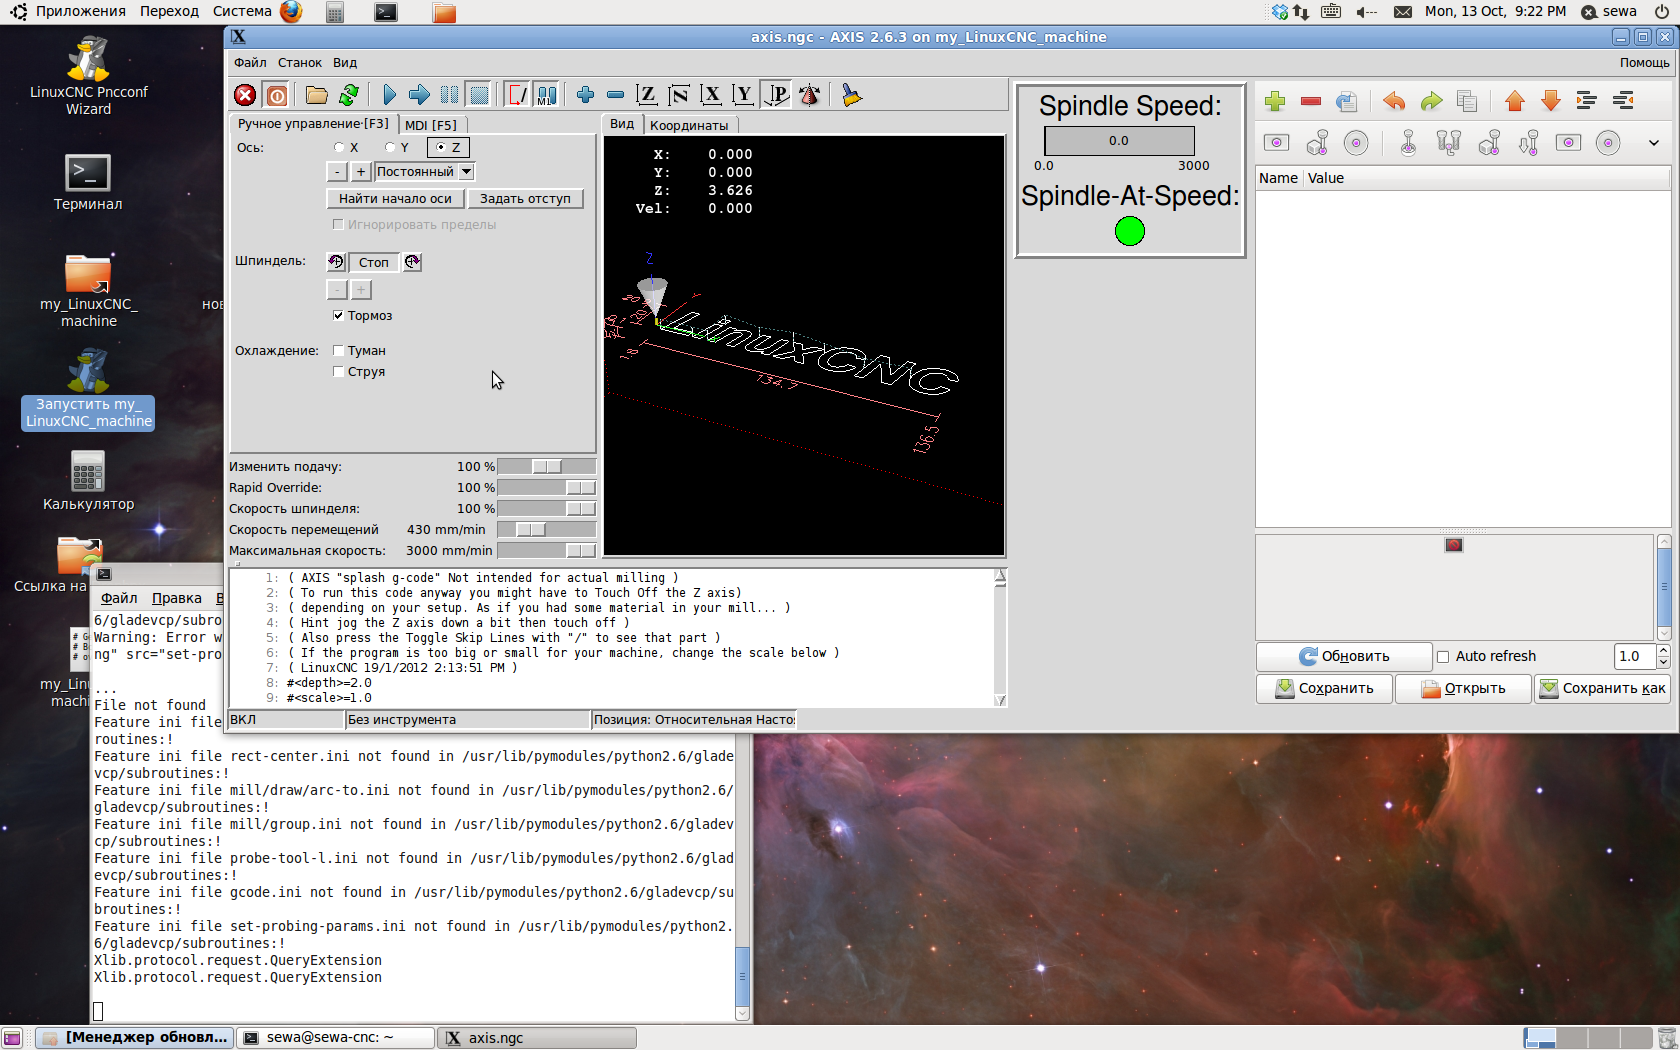
Task: Switch the preview to Z view
Action: tap(647, 95)
